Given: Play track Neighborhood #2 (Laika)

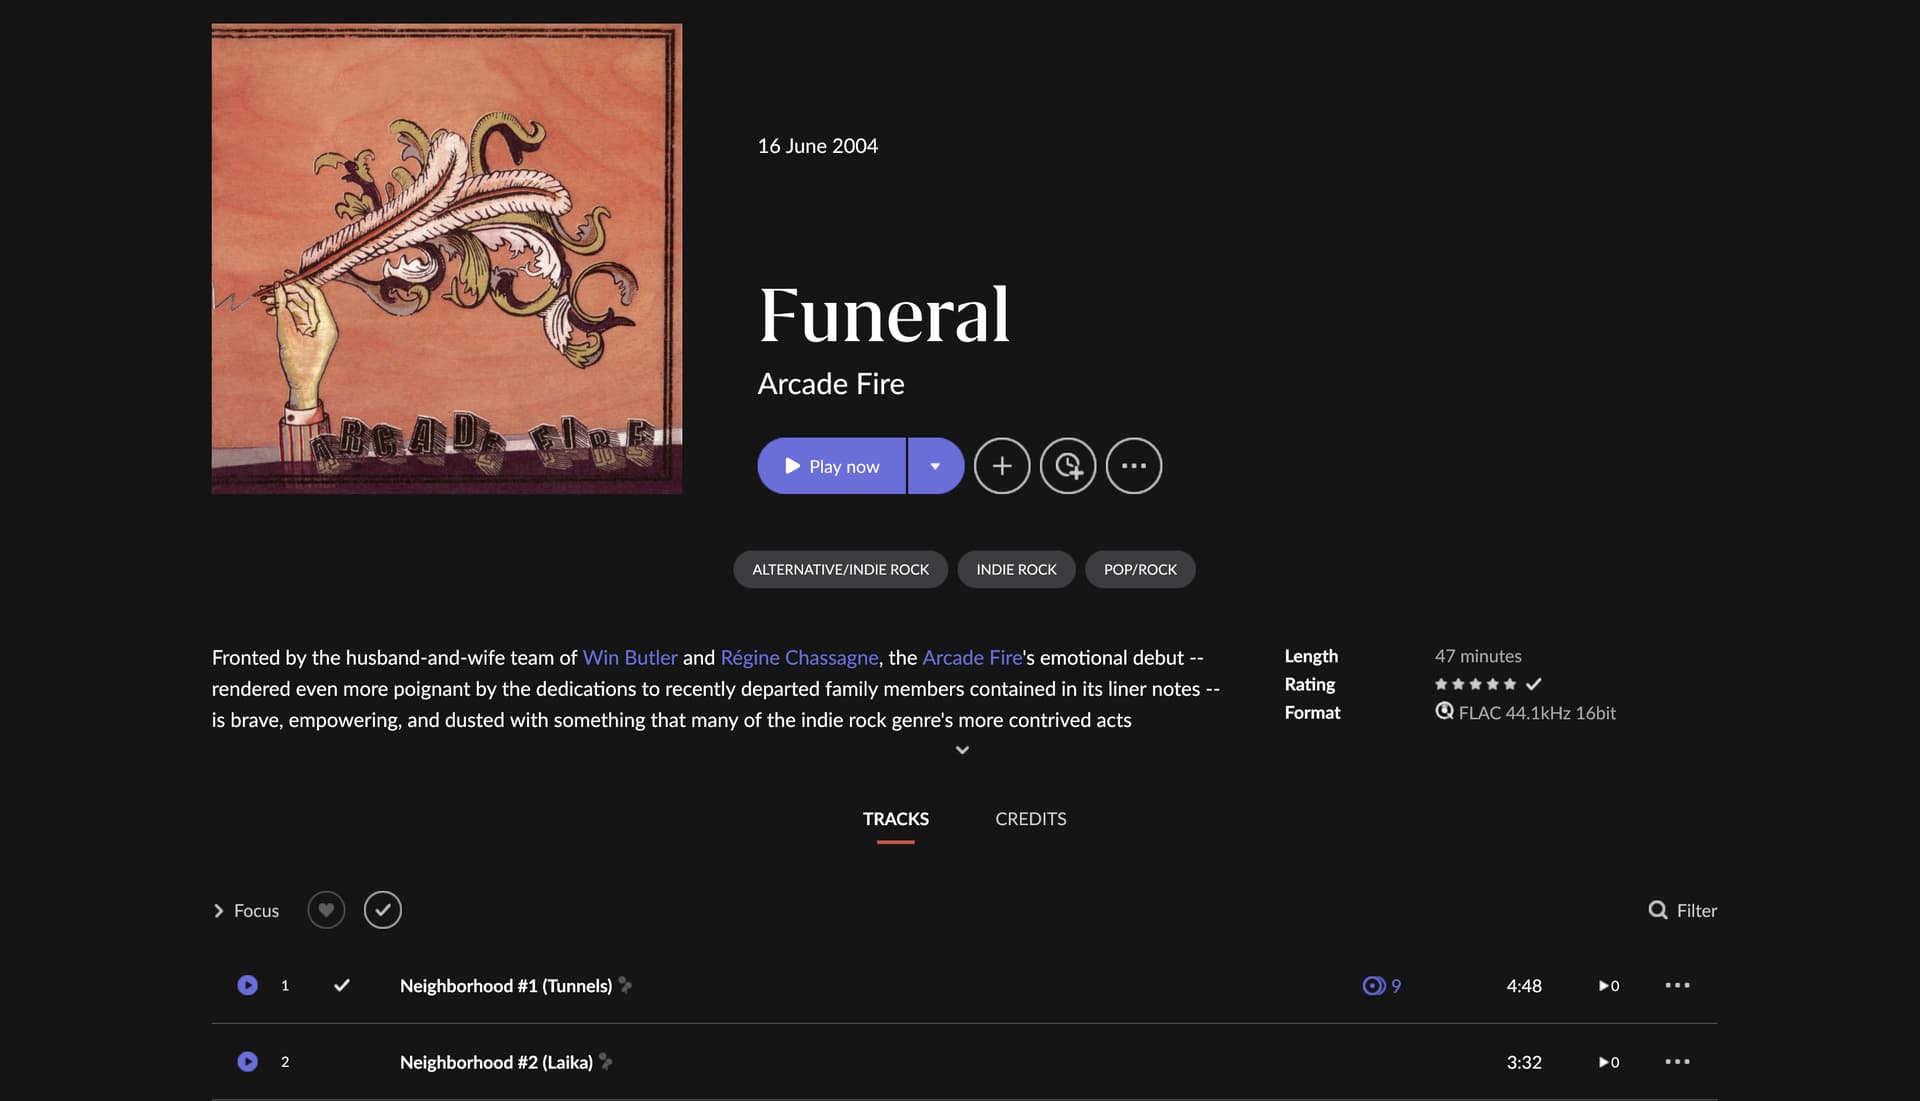Looking at the screenshot, I should (x=248, y=1062).
